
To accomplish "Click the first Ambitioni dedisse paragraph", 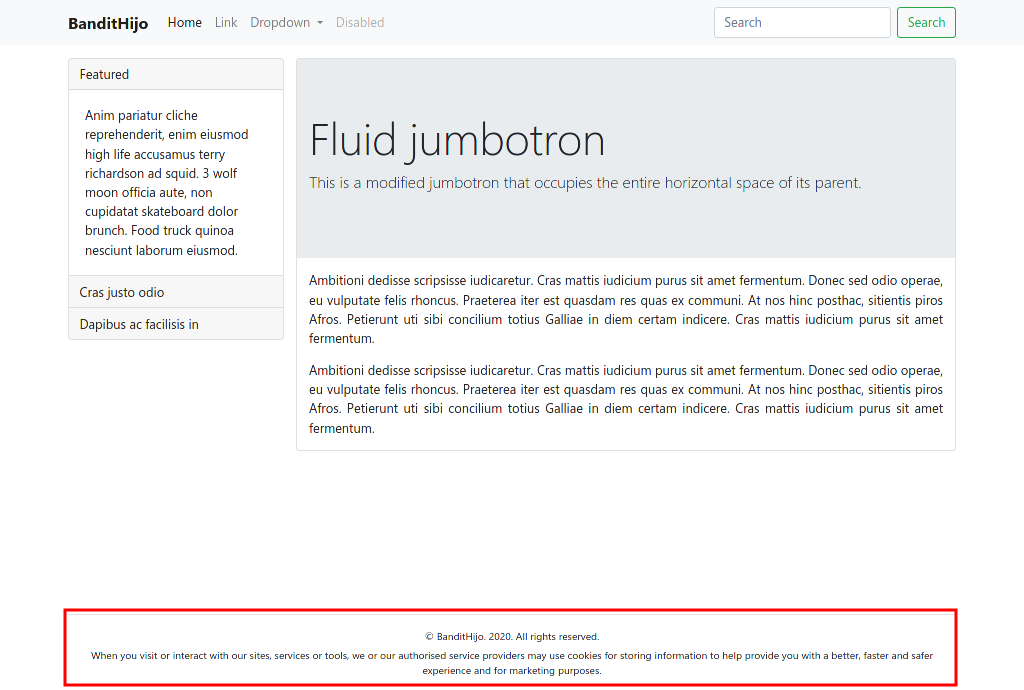I will click(625, 310).
